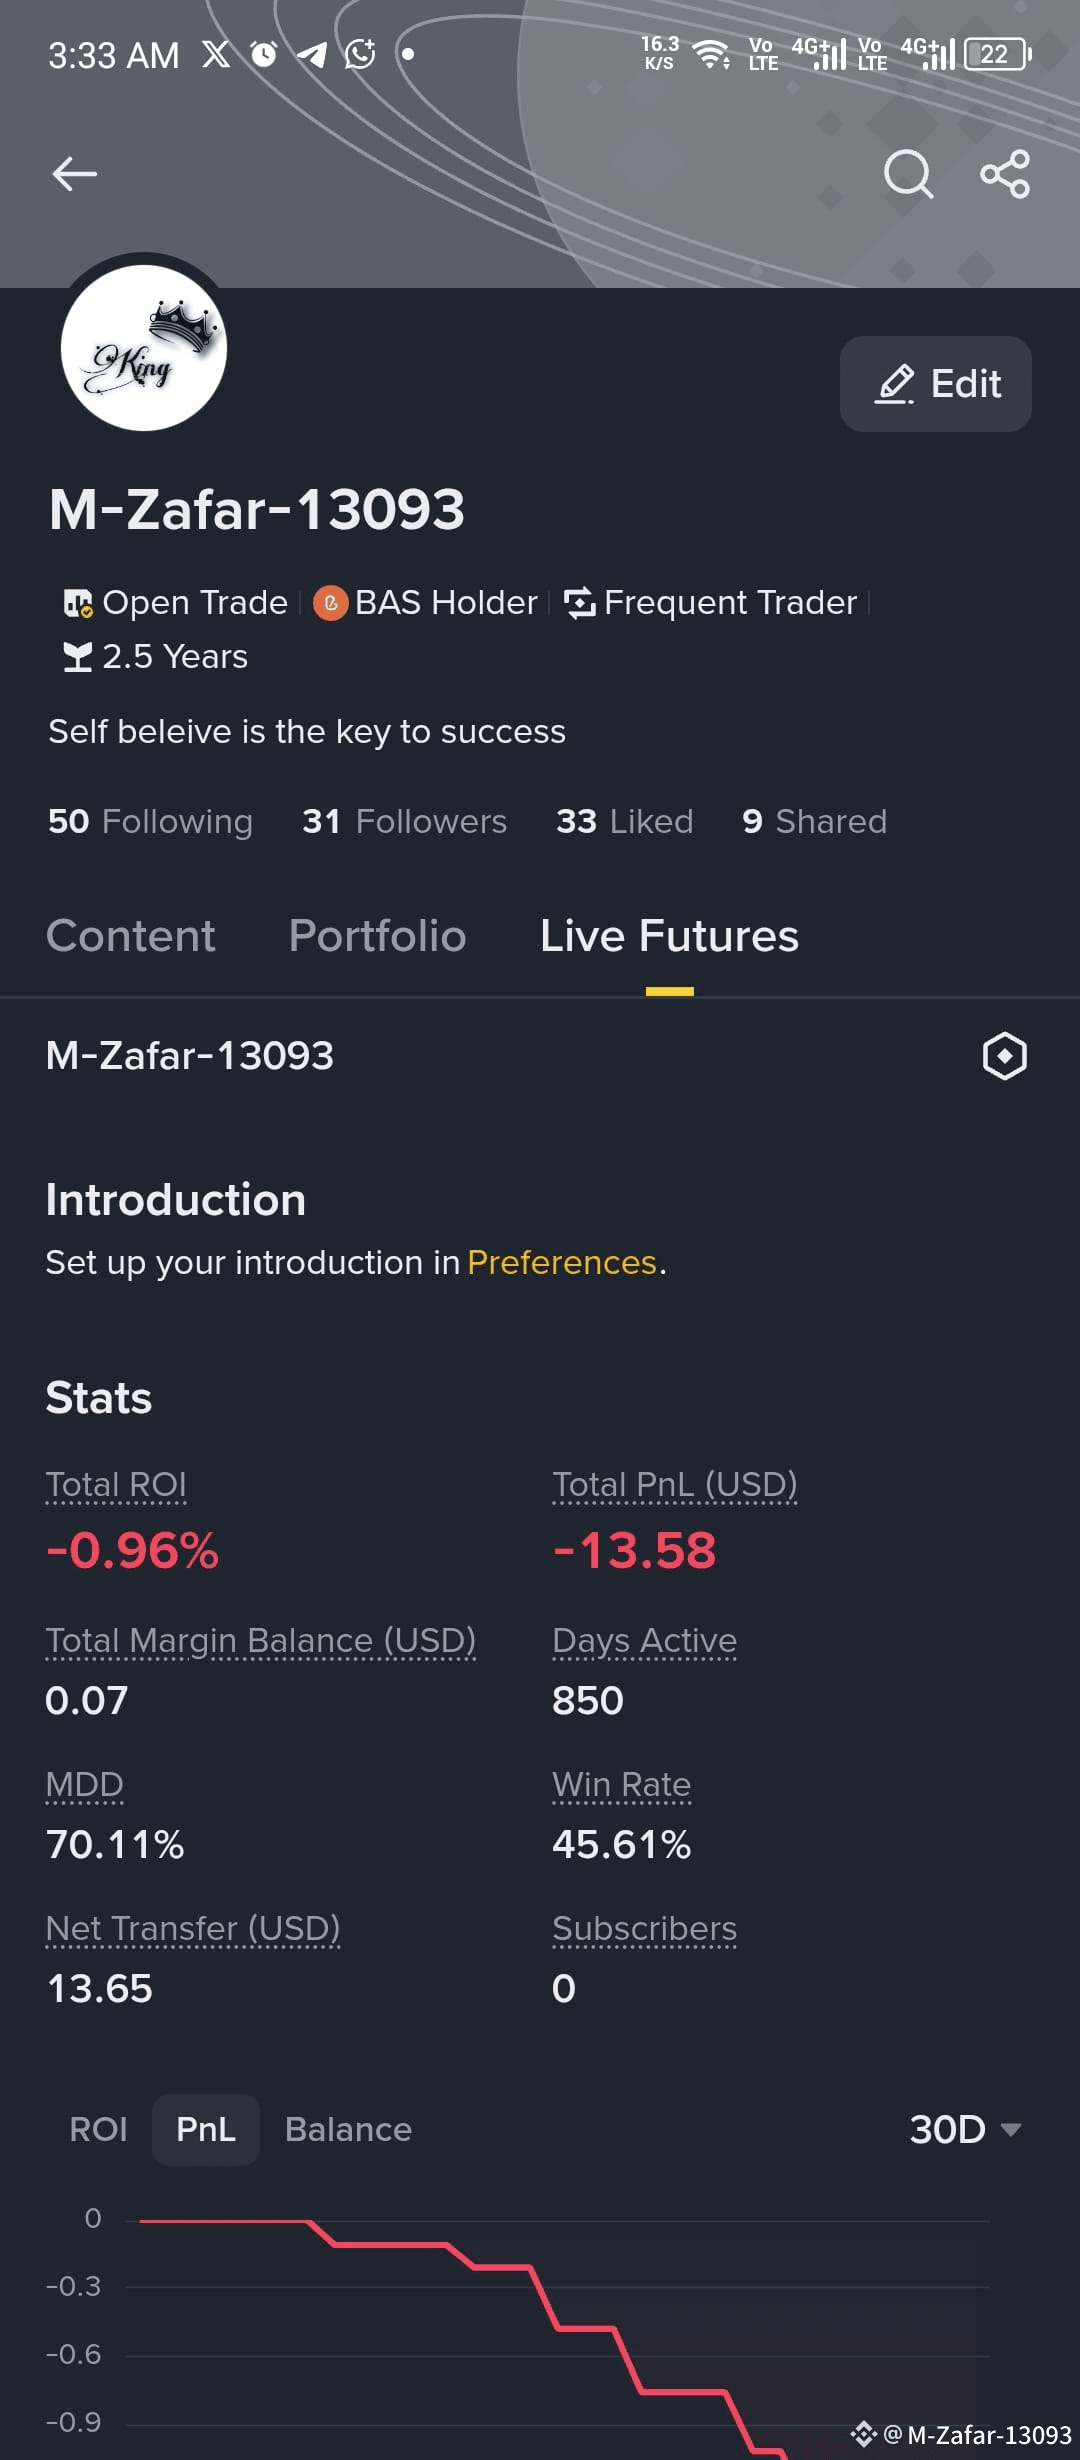This screenshot has height=2460, width=1080.
Task: Select the ROI chart toggle
Action: (98, 2129)
